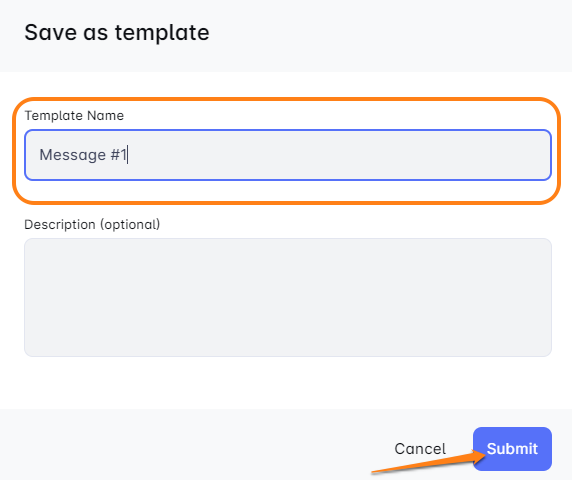Viewport: 572px width, 480px height.
Task: Click the "Save as template" heading
Action: coord(117,32)
